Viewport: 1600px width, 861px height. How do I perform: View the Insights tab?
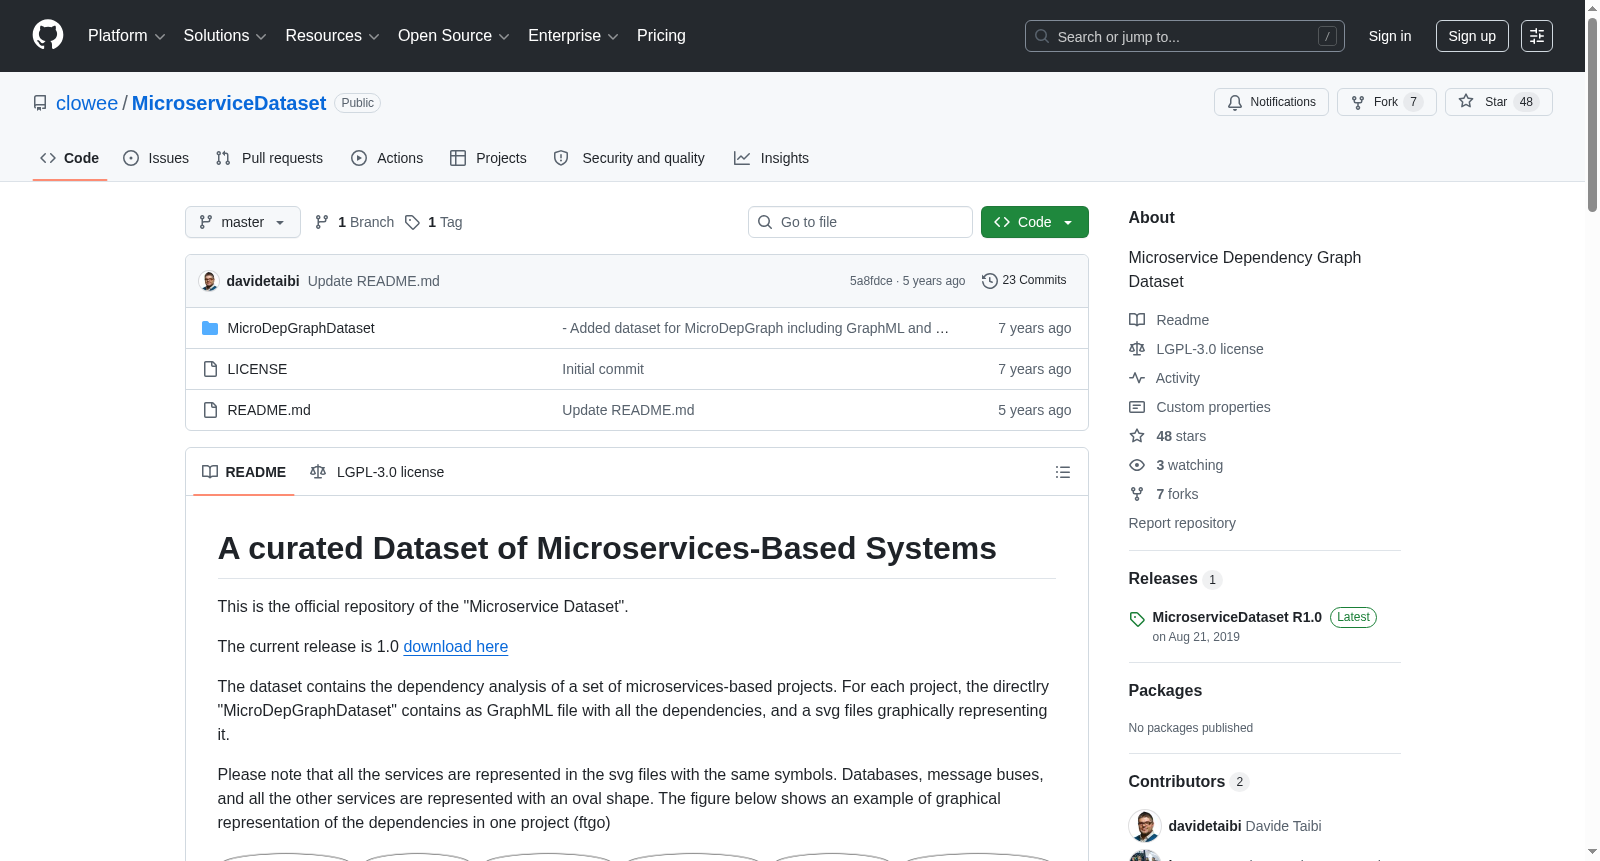[x=771, y=158]
